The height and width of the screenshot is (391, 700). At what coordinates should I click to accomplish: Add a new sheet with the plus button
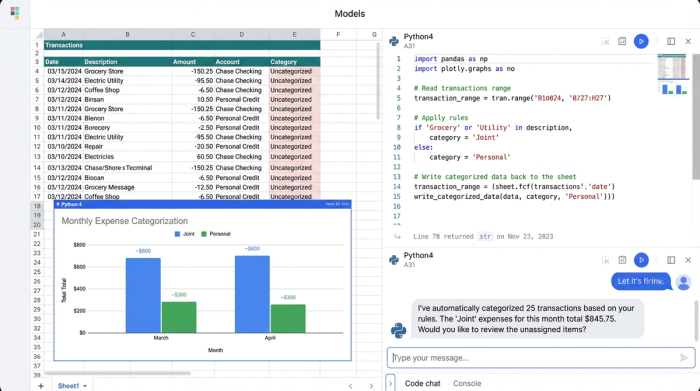pyautogui.click(x=41, y=386)
